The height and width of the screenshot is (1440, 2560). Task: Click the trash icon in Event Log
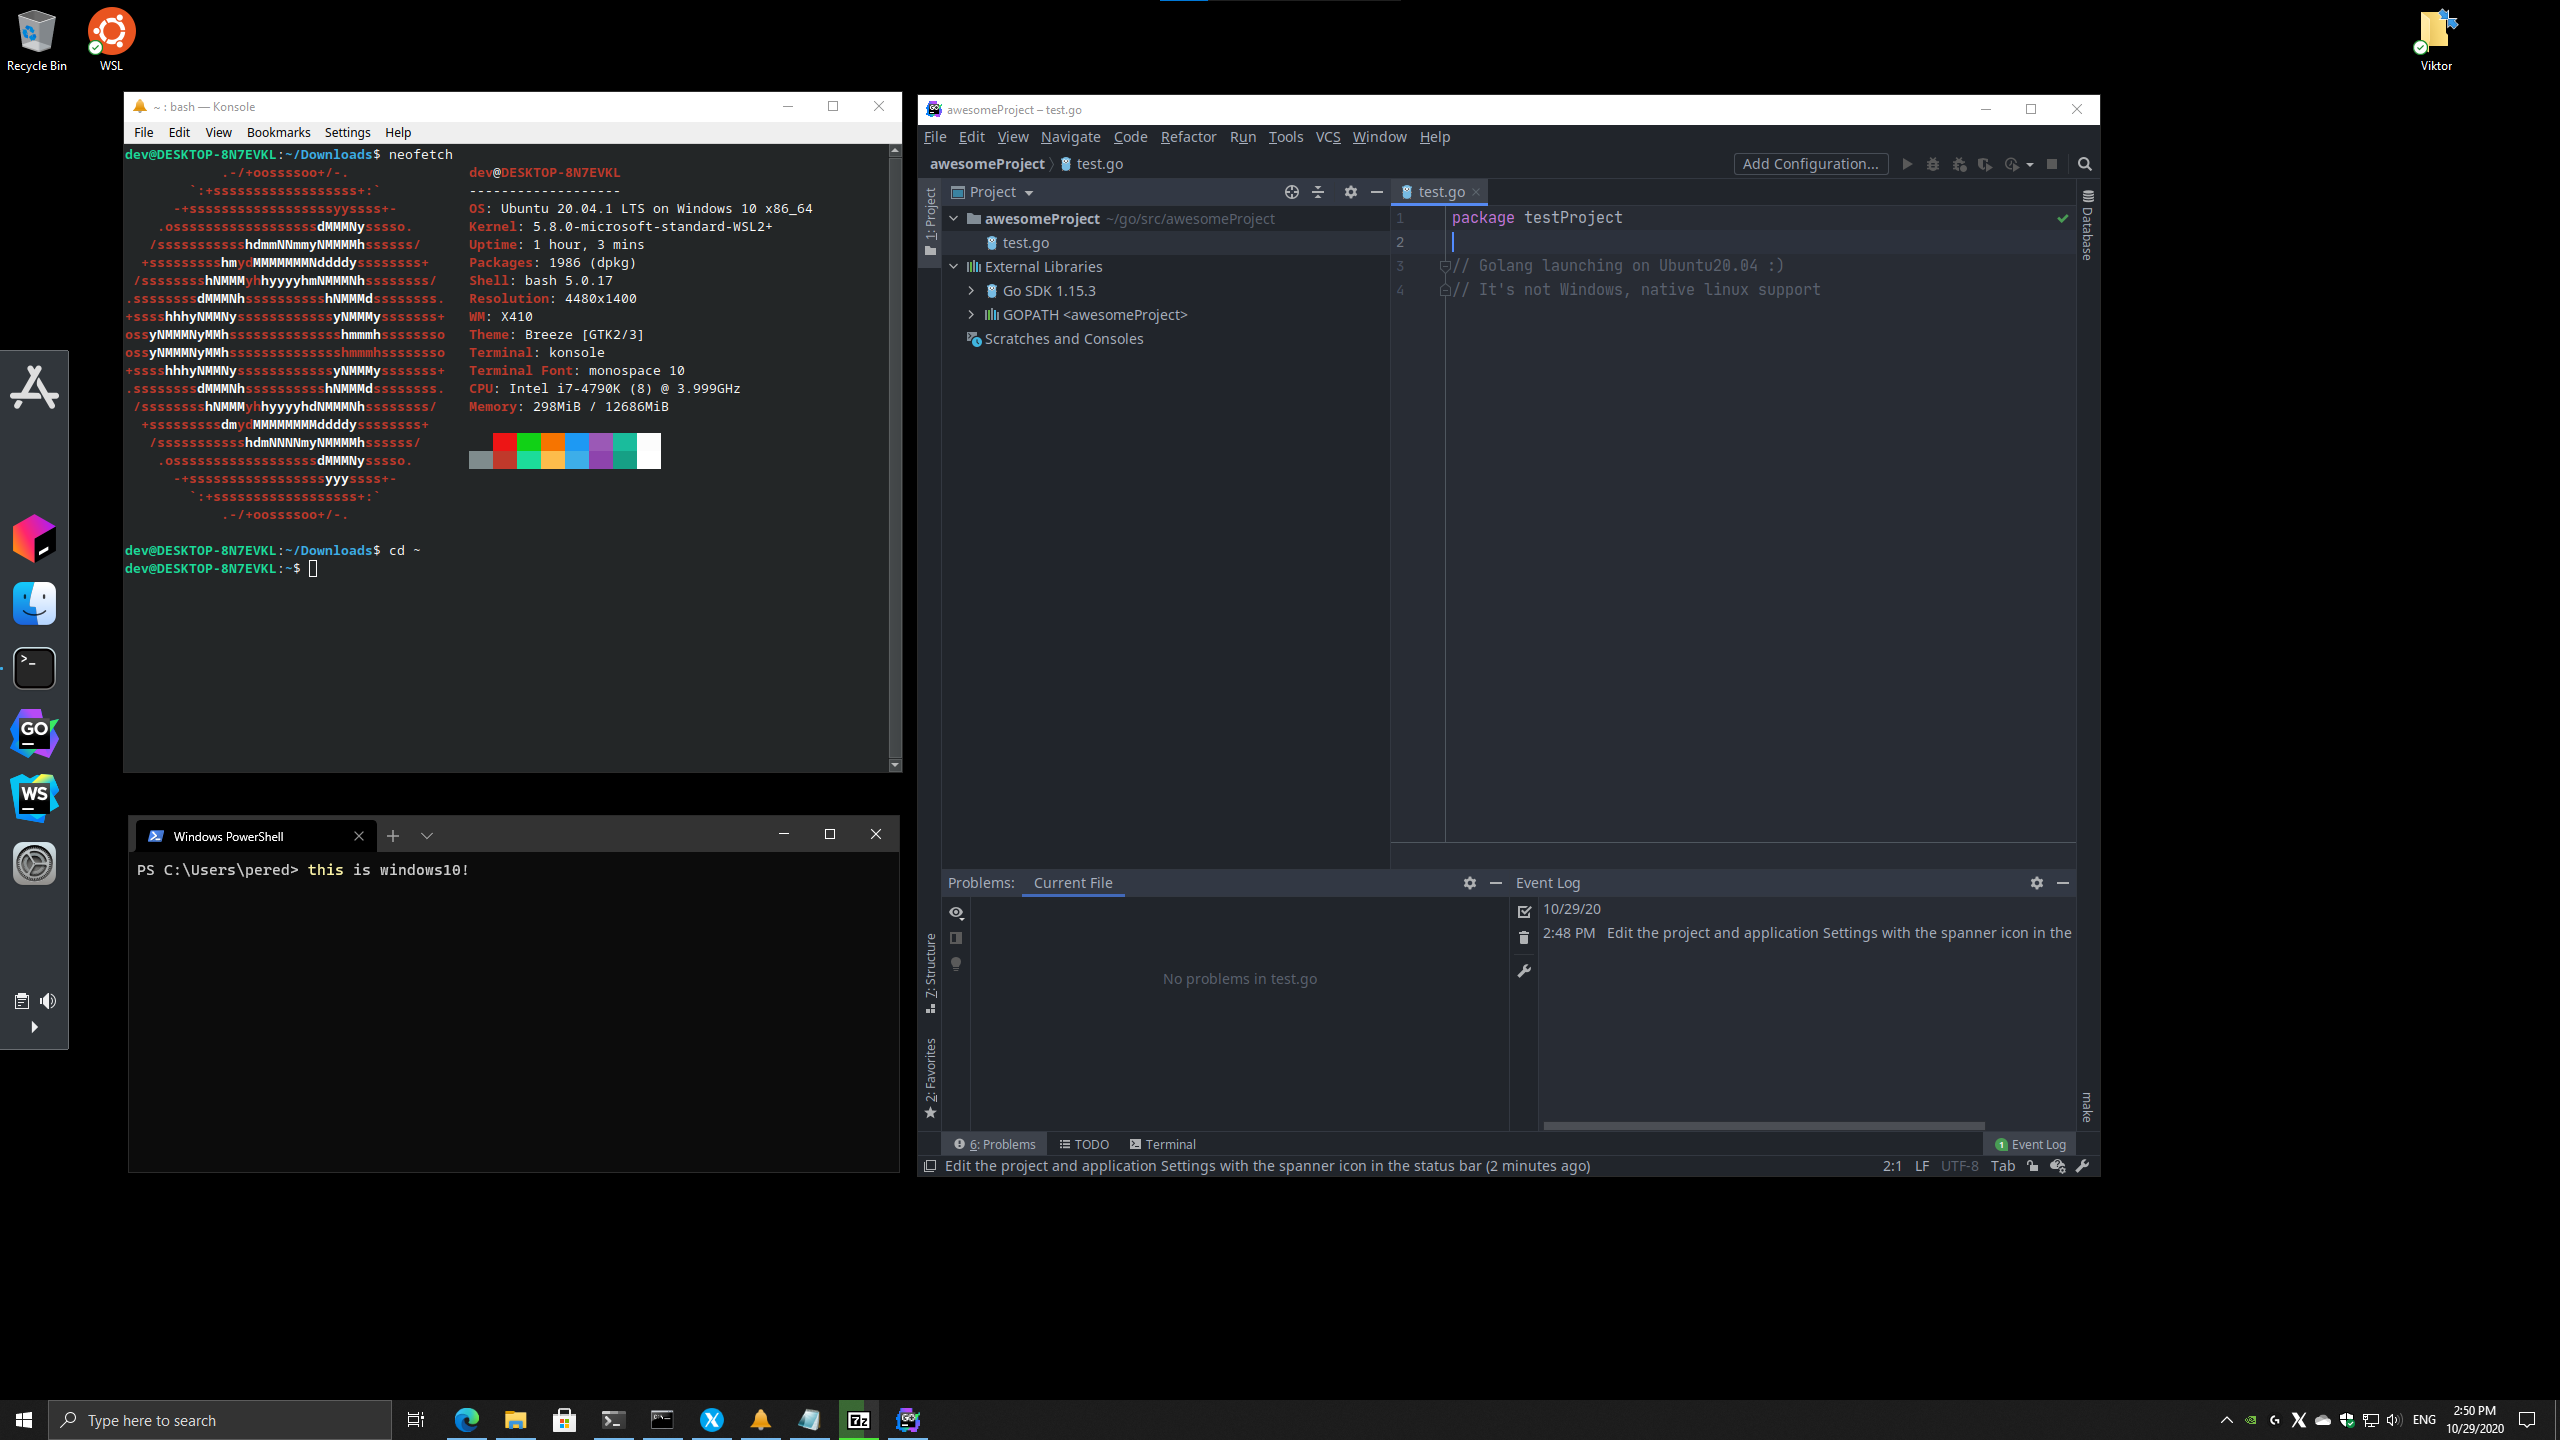point(1524,938)
